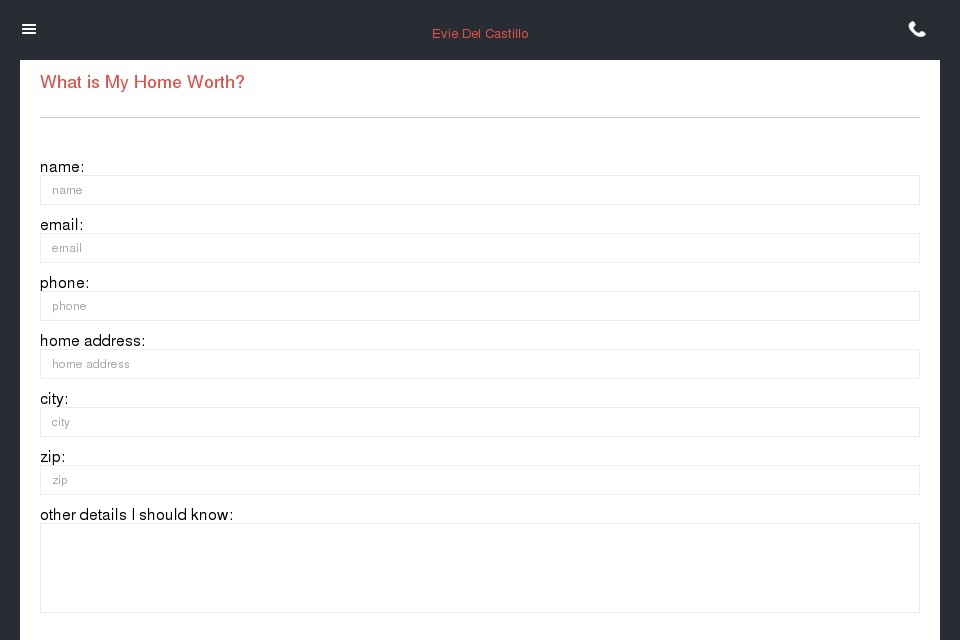Focus the zip input field

point(479,480)
